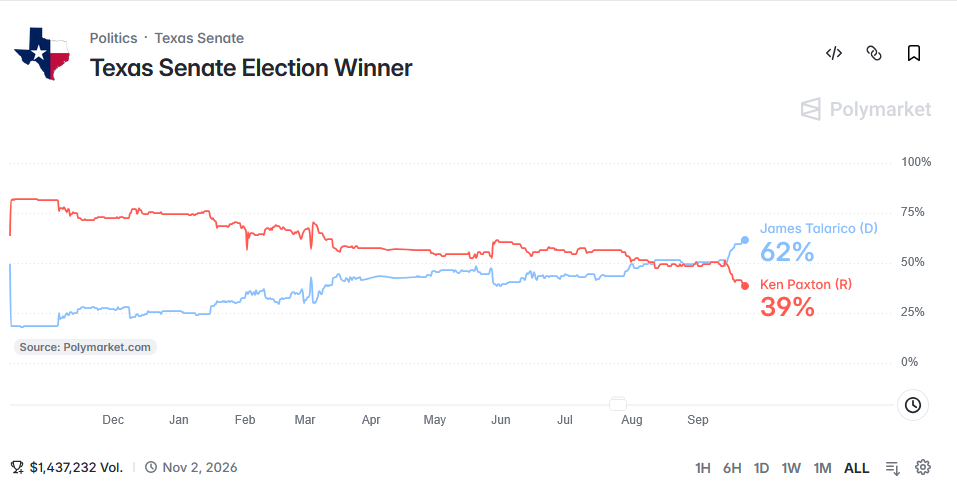This screenshot has height=492, width=957.
Task: Open chart settings gear icon
Action: [923, 468]
